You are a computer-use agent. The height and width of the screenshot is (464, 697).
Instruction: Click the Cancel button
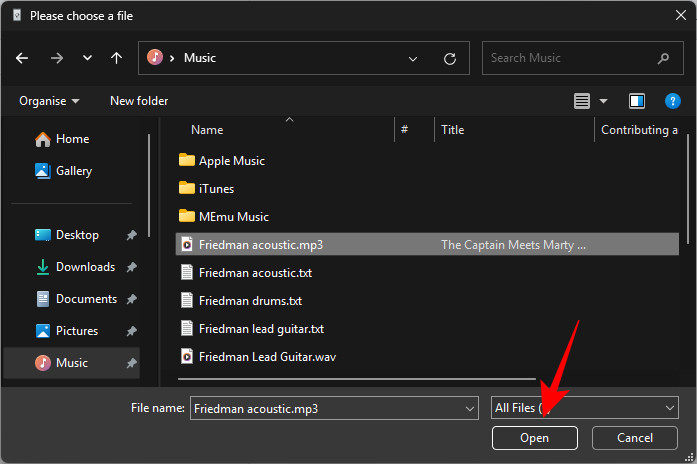[x=634, y=438]
